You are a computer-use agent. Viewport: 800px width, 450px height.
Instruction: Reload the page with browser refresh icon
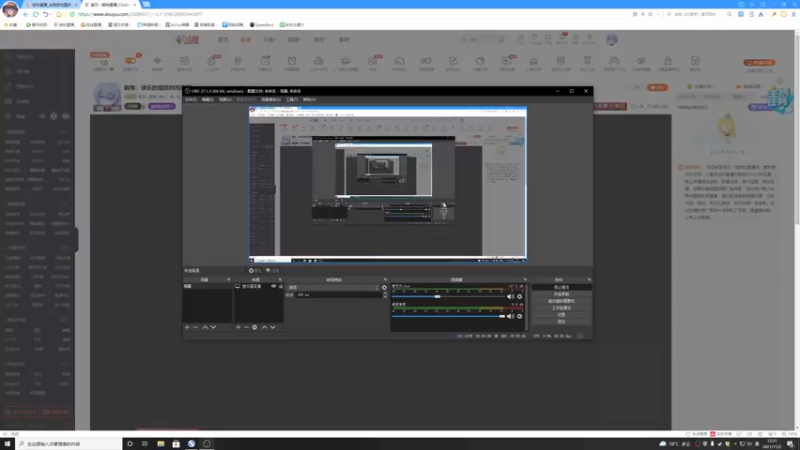36,14
